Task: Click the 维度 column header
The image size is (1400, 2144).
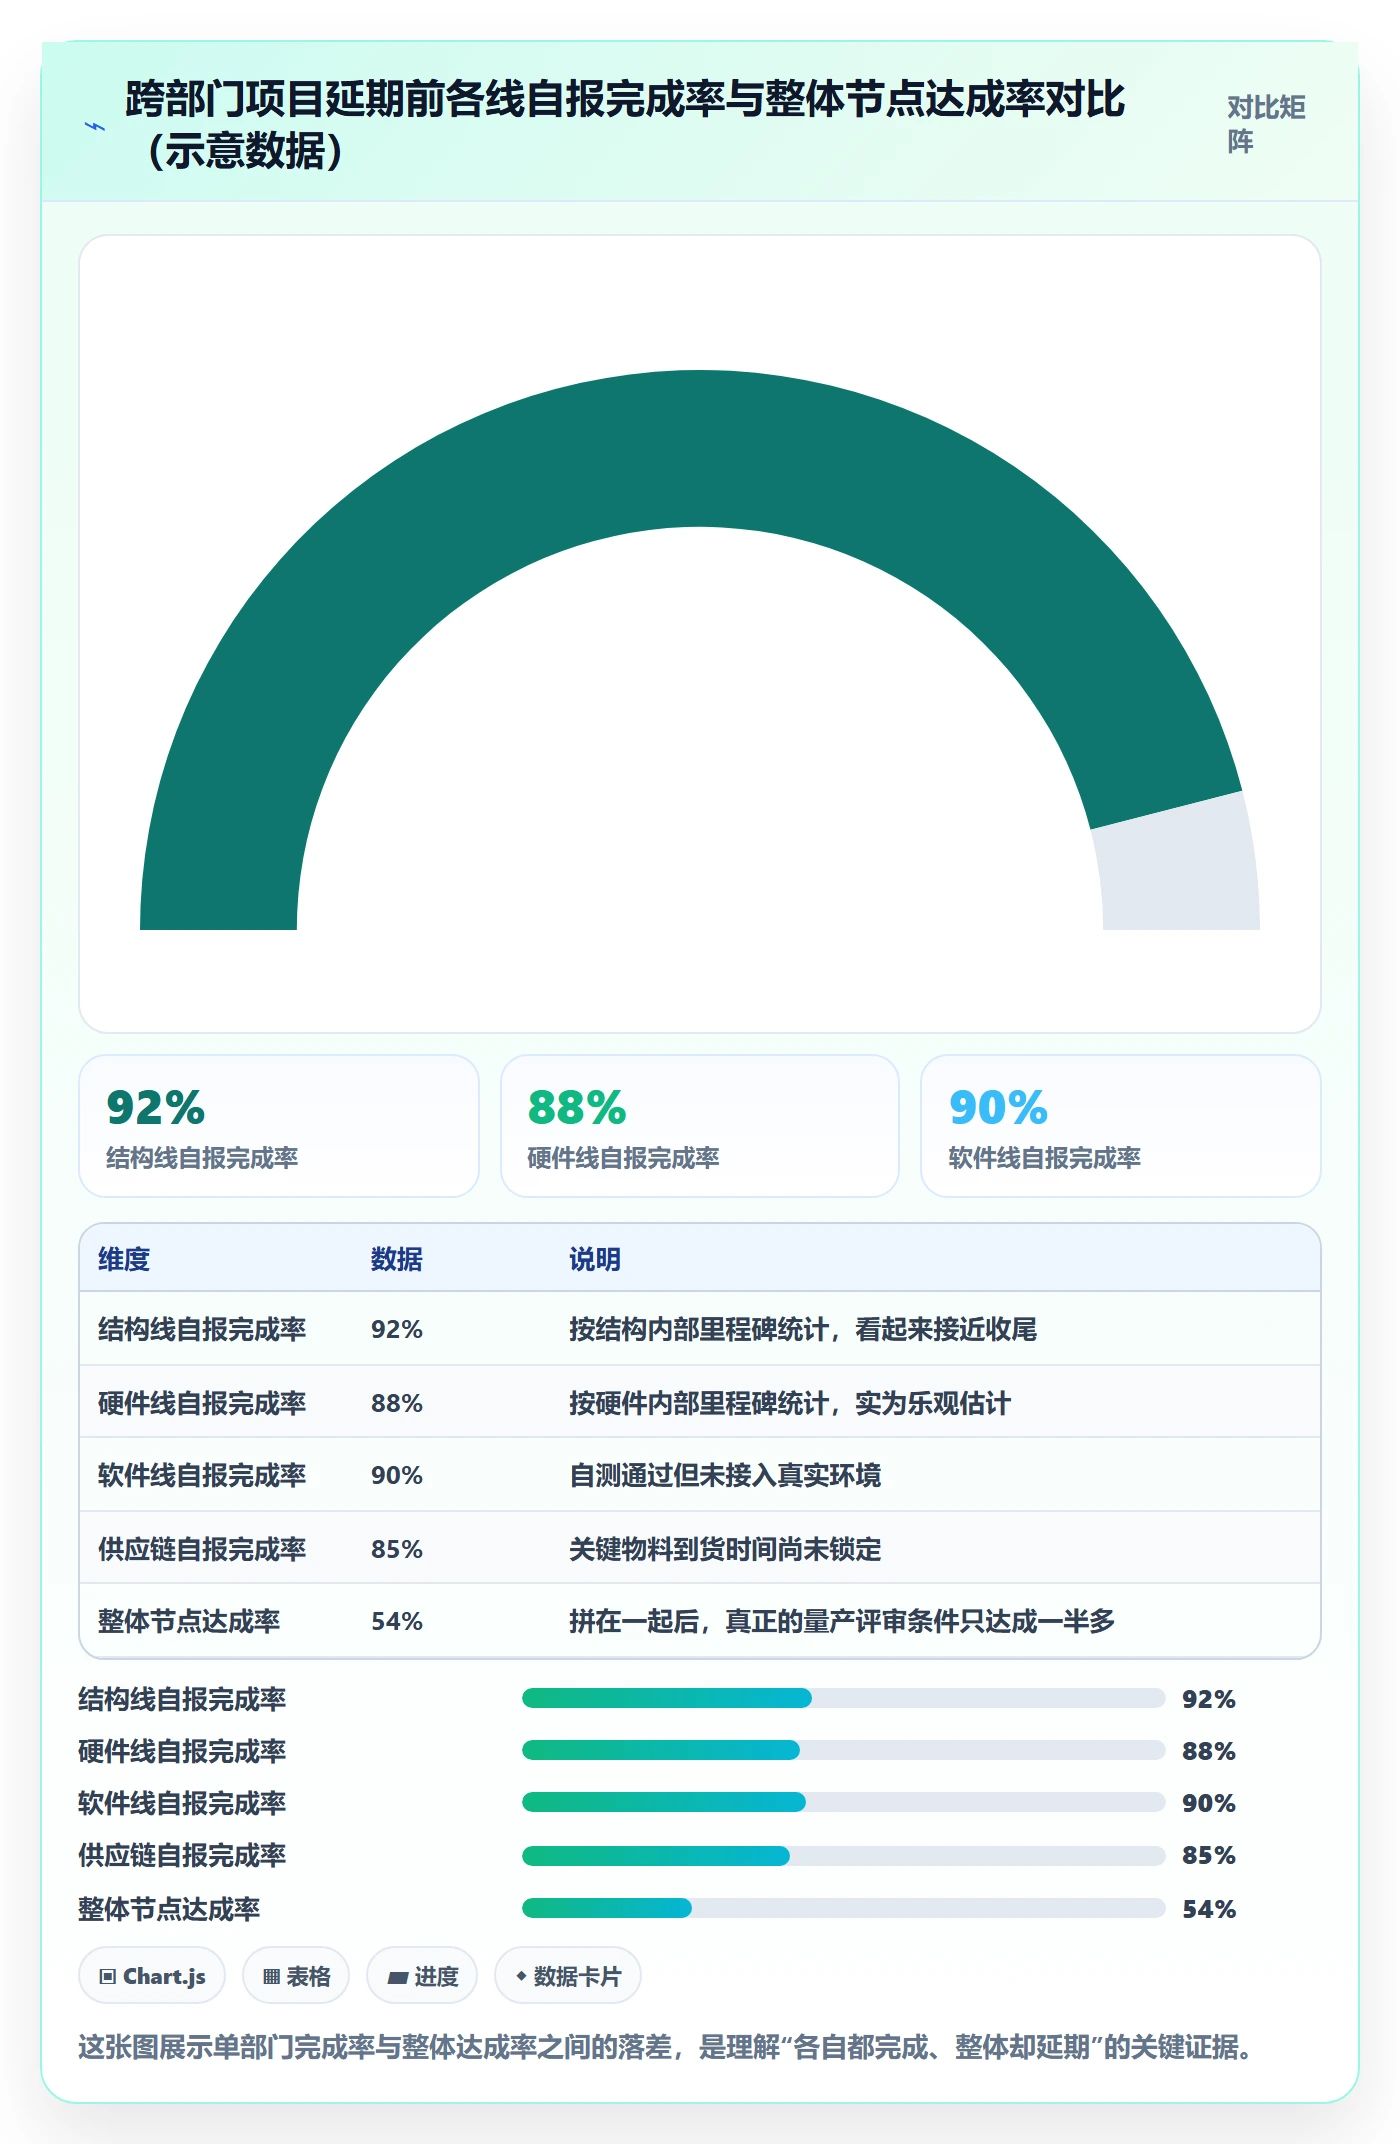Action: tap(124, 1259)
